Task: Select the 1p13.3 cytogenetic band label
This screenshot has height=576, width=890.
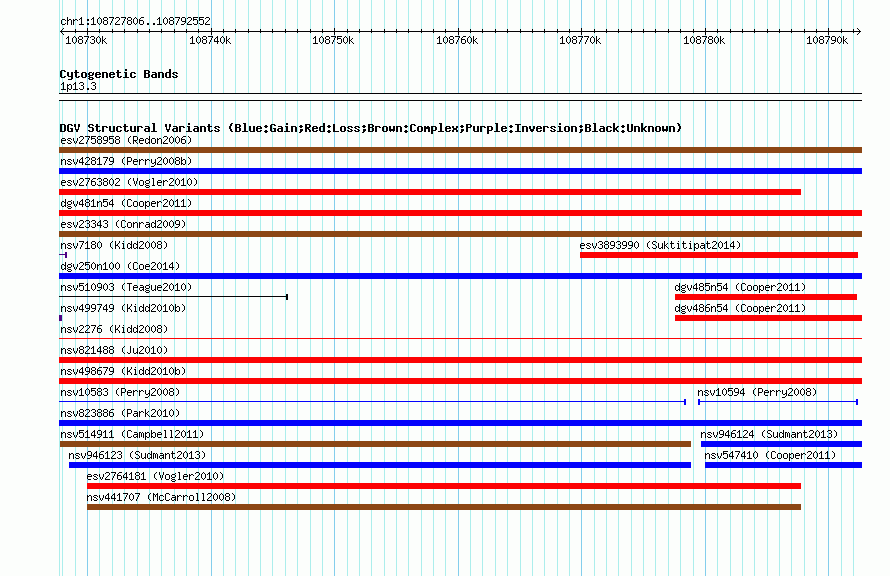Action: coord(78,86)
